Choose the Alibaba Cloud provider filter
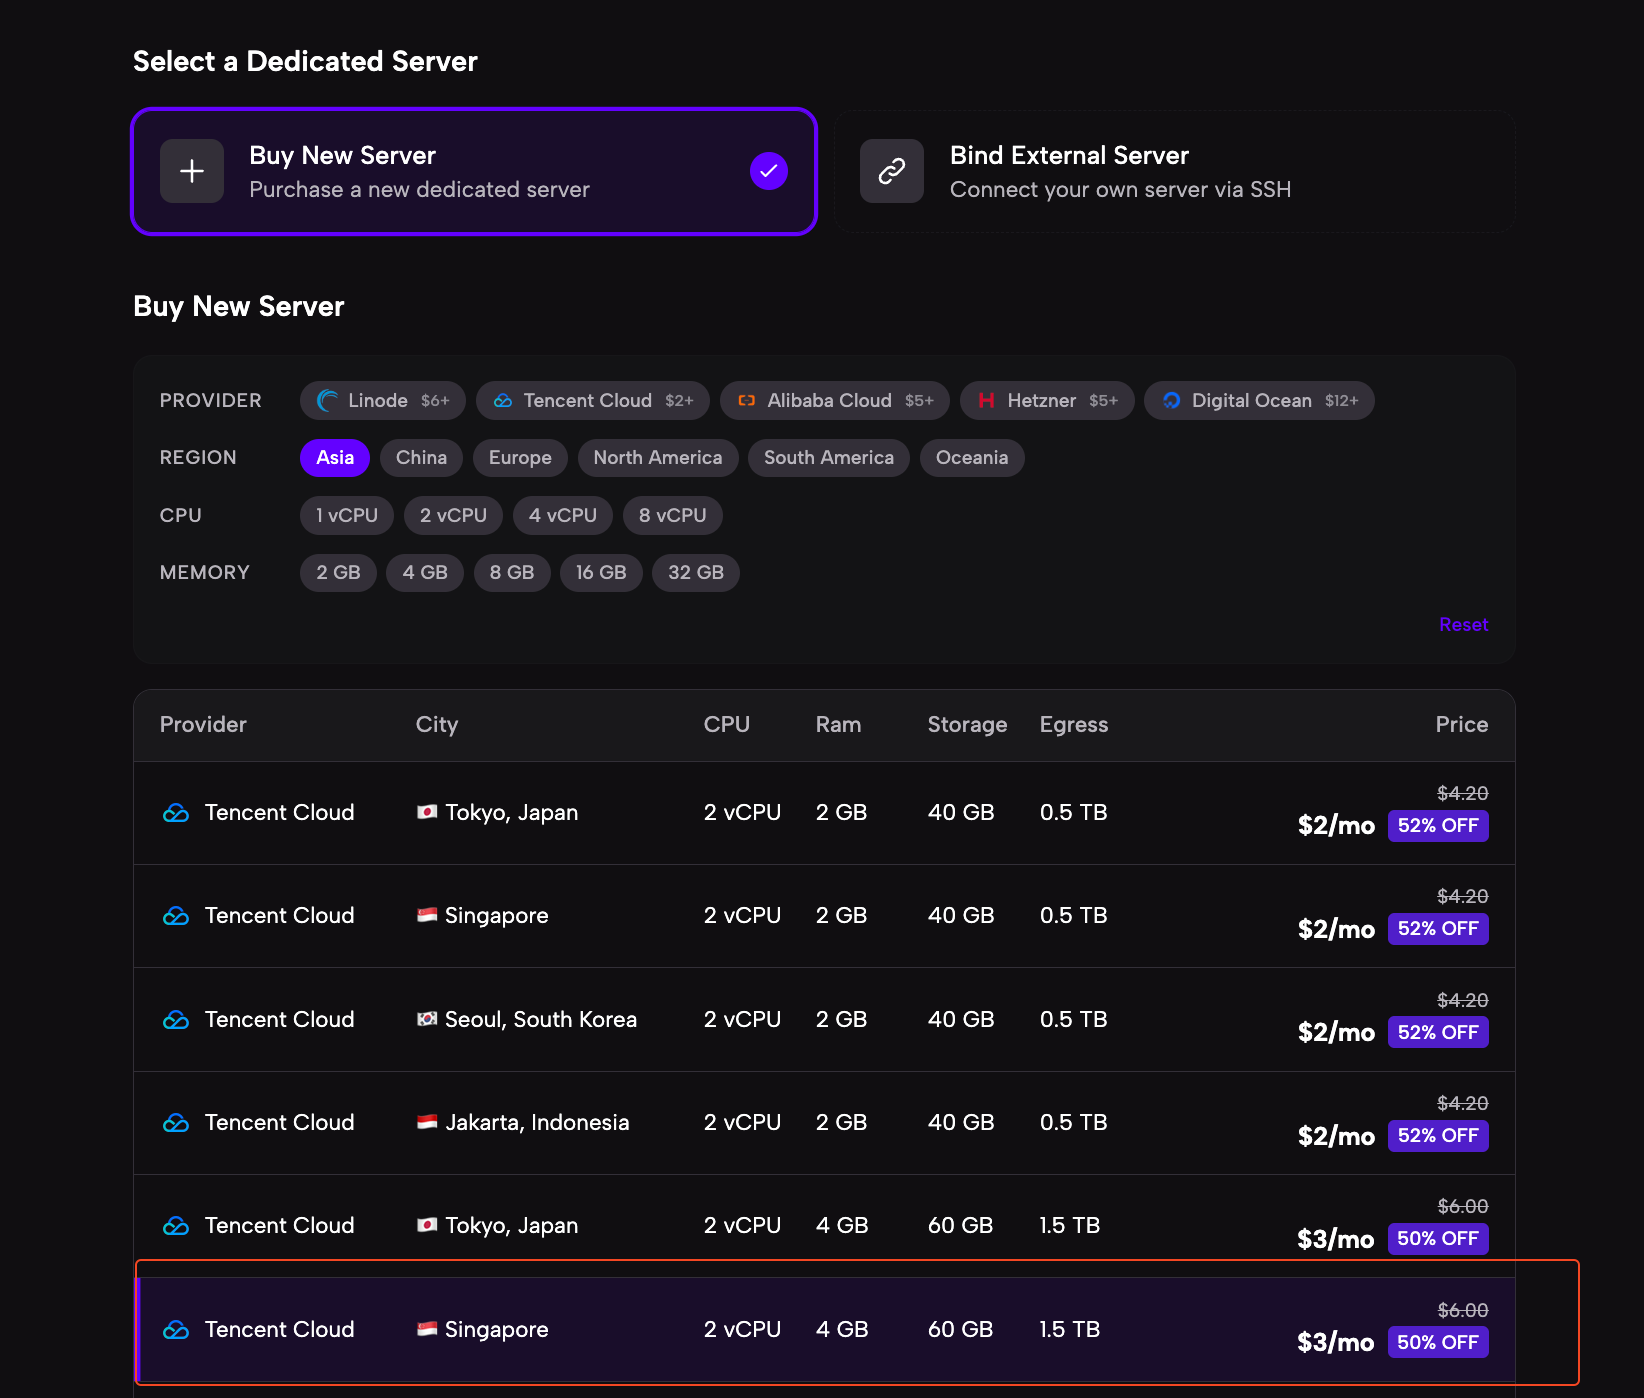Screen dimensions: 1644x1398 pyautogui.click(x=836, y=401)
